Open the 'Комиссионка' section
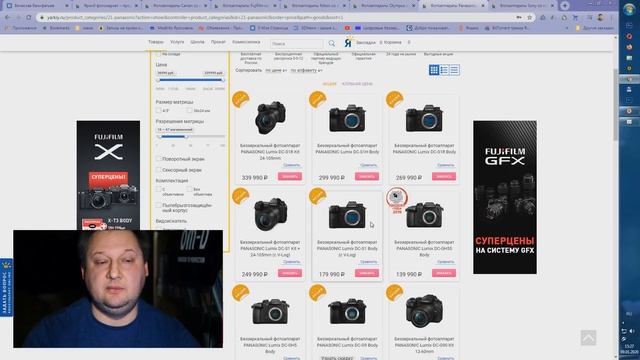Screen dimensions: 640x360 coord(246,42)
